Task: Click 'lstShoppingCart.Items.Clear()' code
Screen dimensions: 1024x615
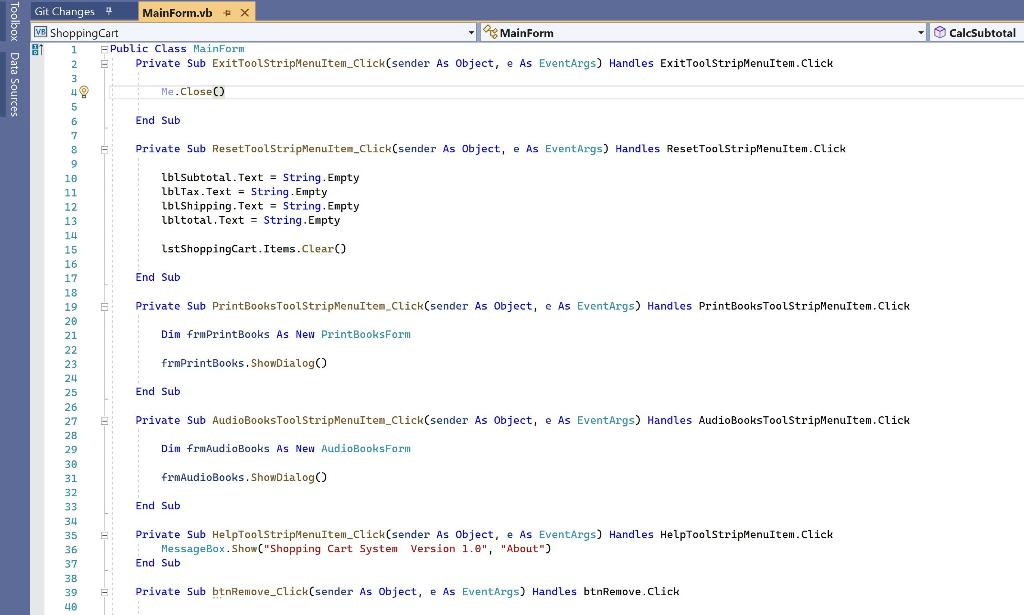Action: click(x=254, y=249)
